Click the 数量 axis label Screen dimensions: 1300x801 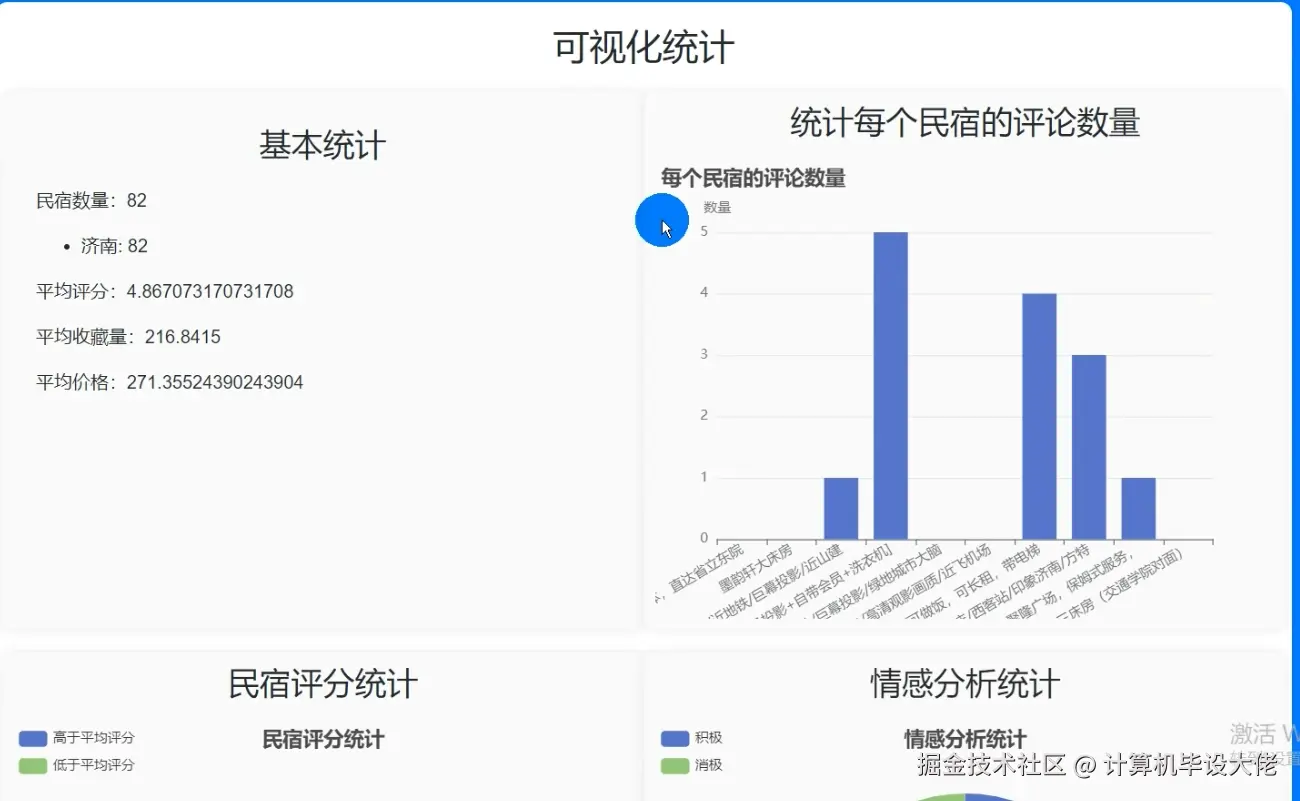[718, 206]
